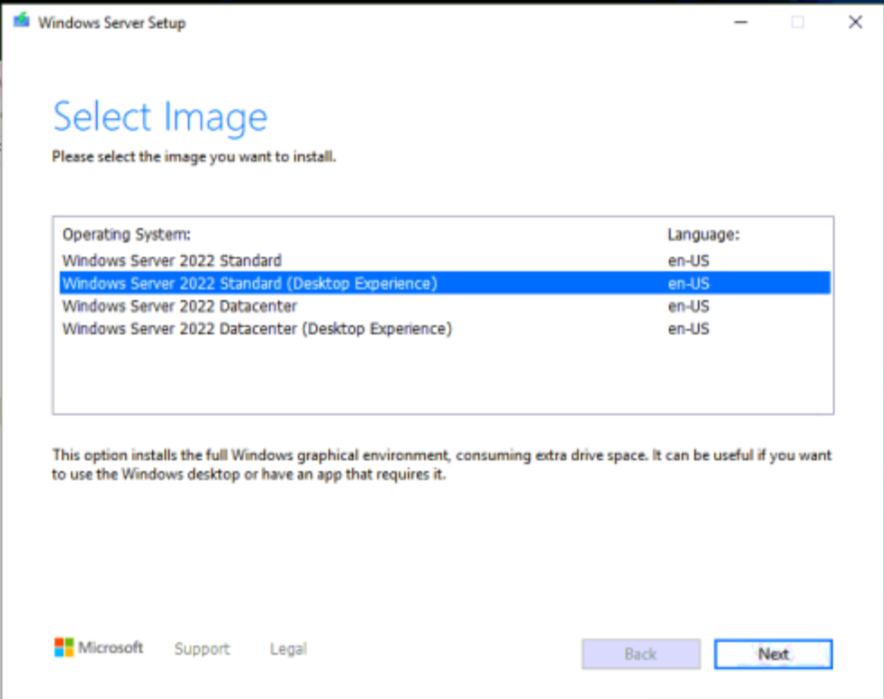Image resolution: width=884 pixels, height=699 pixels.
Task: Click the Back button
Action: click(x=640, y=654)
